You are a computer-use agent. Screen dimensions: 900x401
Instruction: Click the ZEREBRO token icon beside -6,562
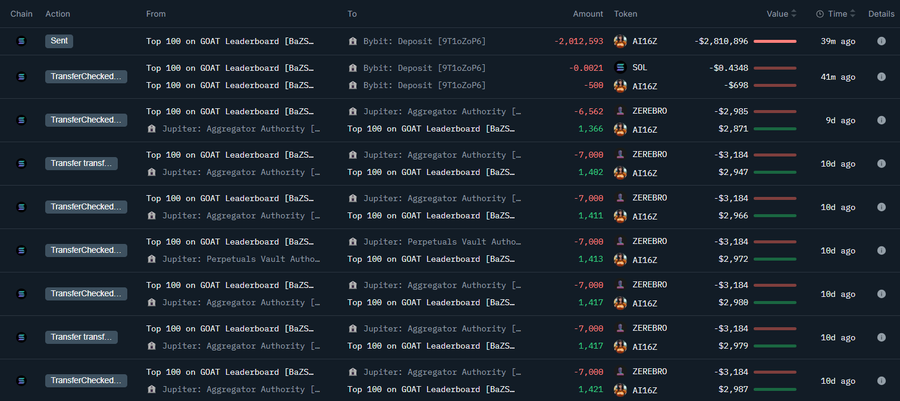pos(620,111)
